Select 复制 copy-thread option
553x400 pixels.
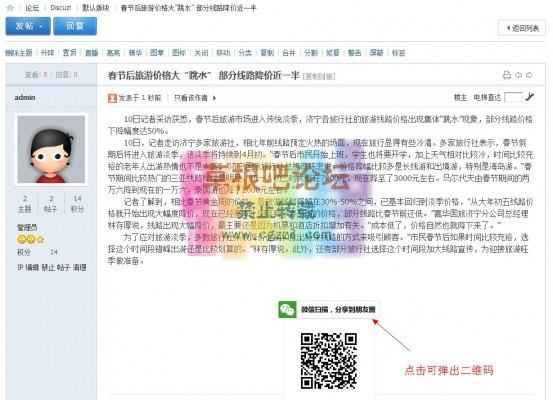[x=267, y=53]
